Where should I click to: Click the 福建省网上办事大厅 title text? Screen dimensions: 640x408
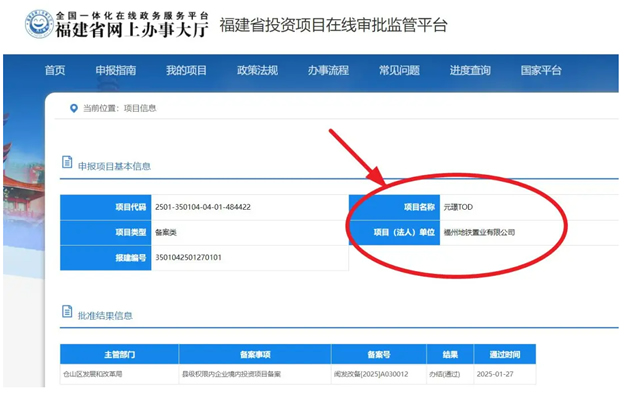click(132, 30)
